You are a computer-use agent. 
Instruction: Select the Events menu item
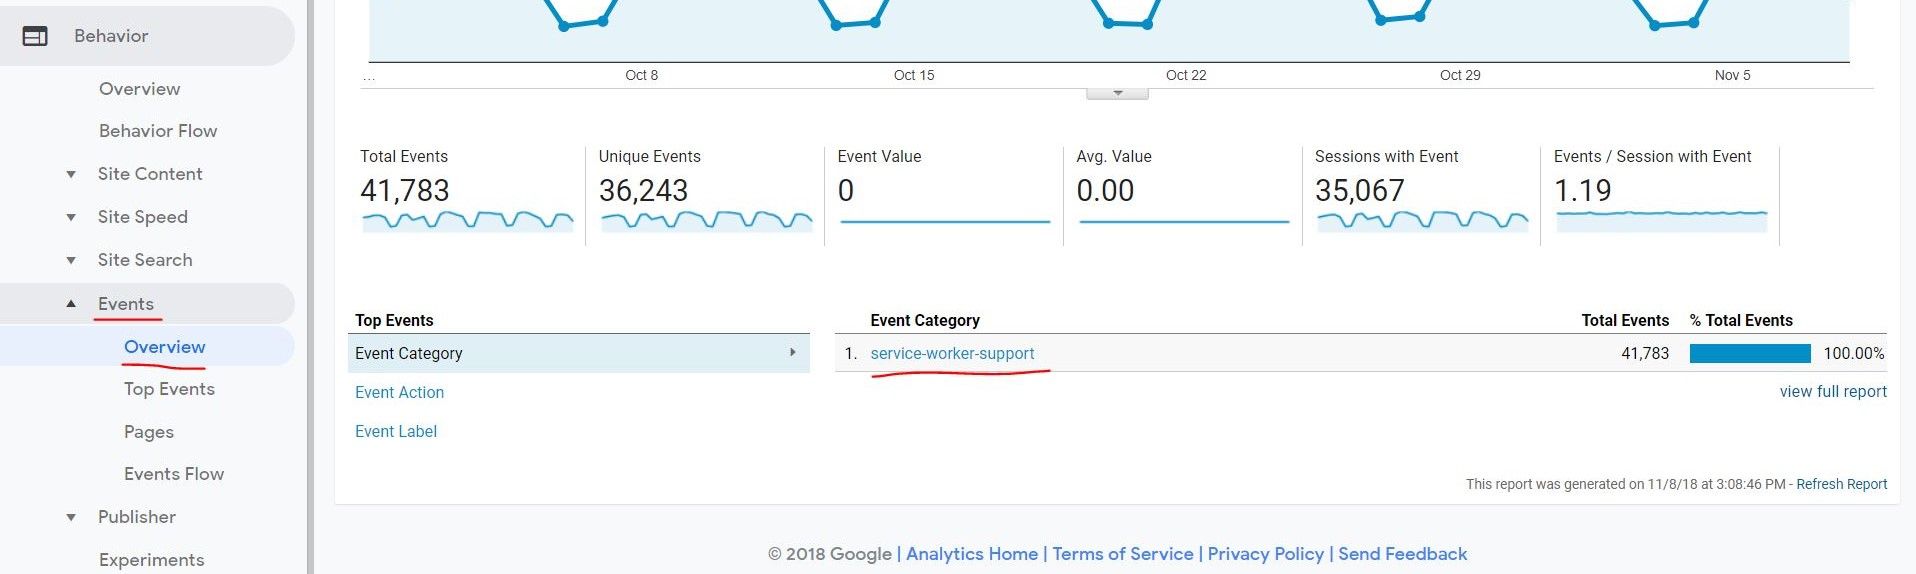126,304
